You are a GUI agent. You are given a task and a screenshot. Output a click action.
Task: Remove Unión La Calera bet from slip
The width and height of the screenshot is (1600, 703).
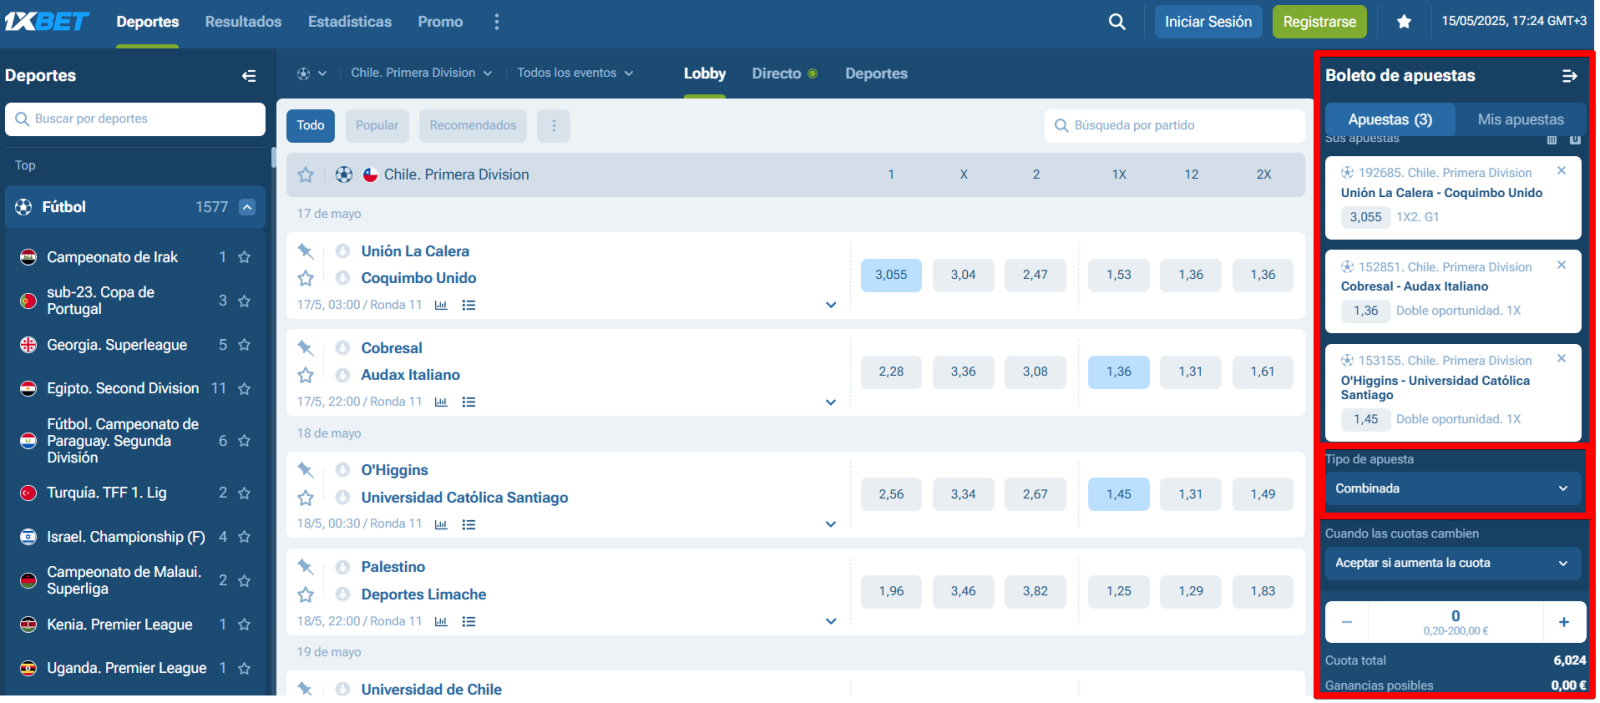pos(1561,171)
